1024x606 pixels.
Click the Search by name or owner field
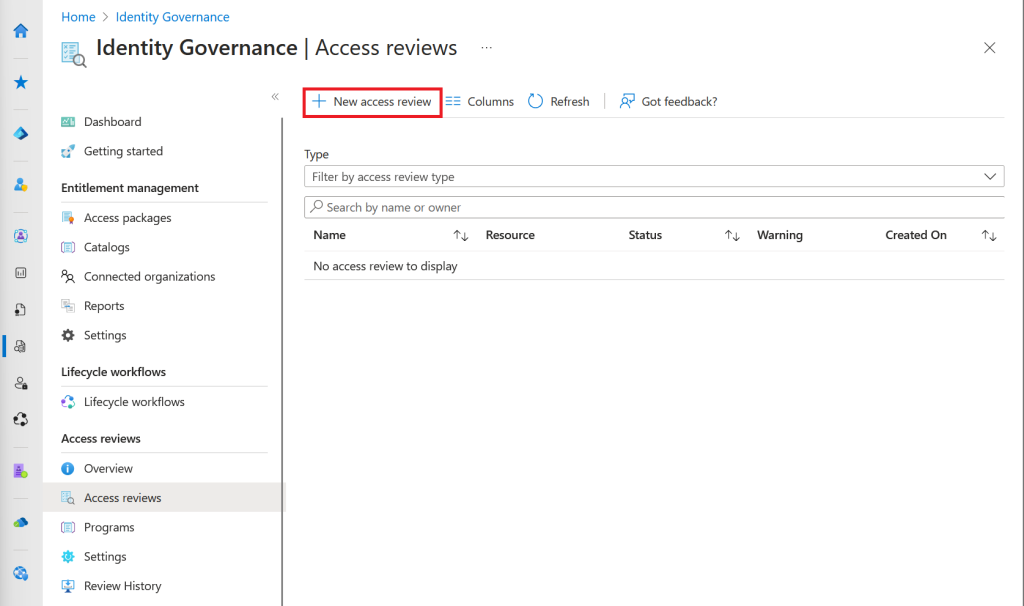(654, 207)
